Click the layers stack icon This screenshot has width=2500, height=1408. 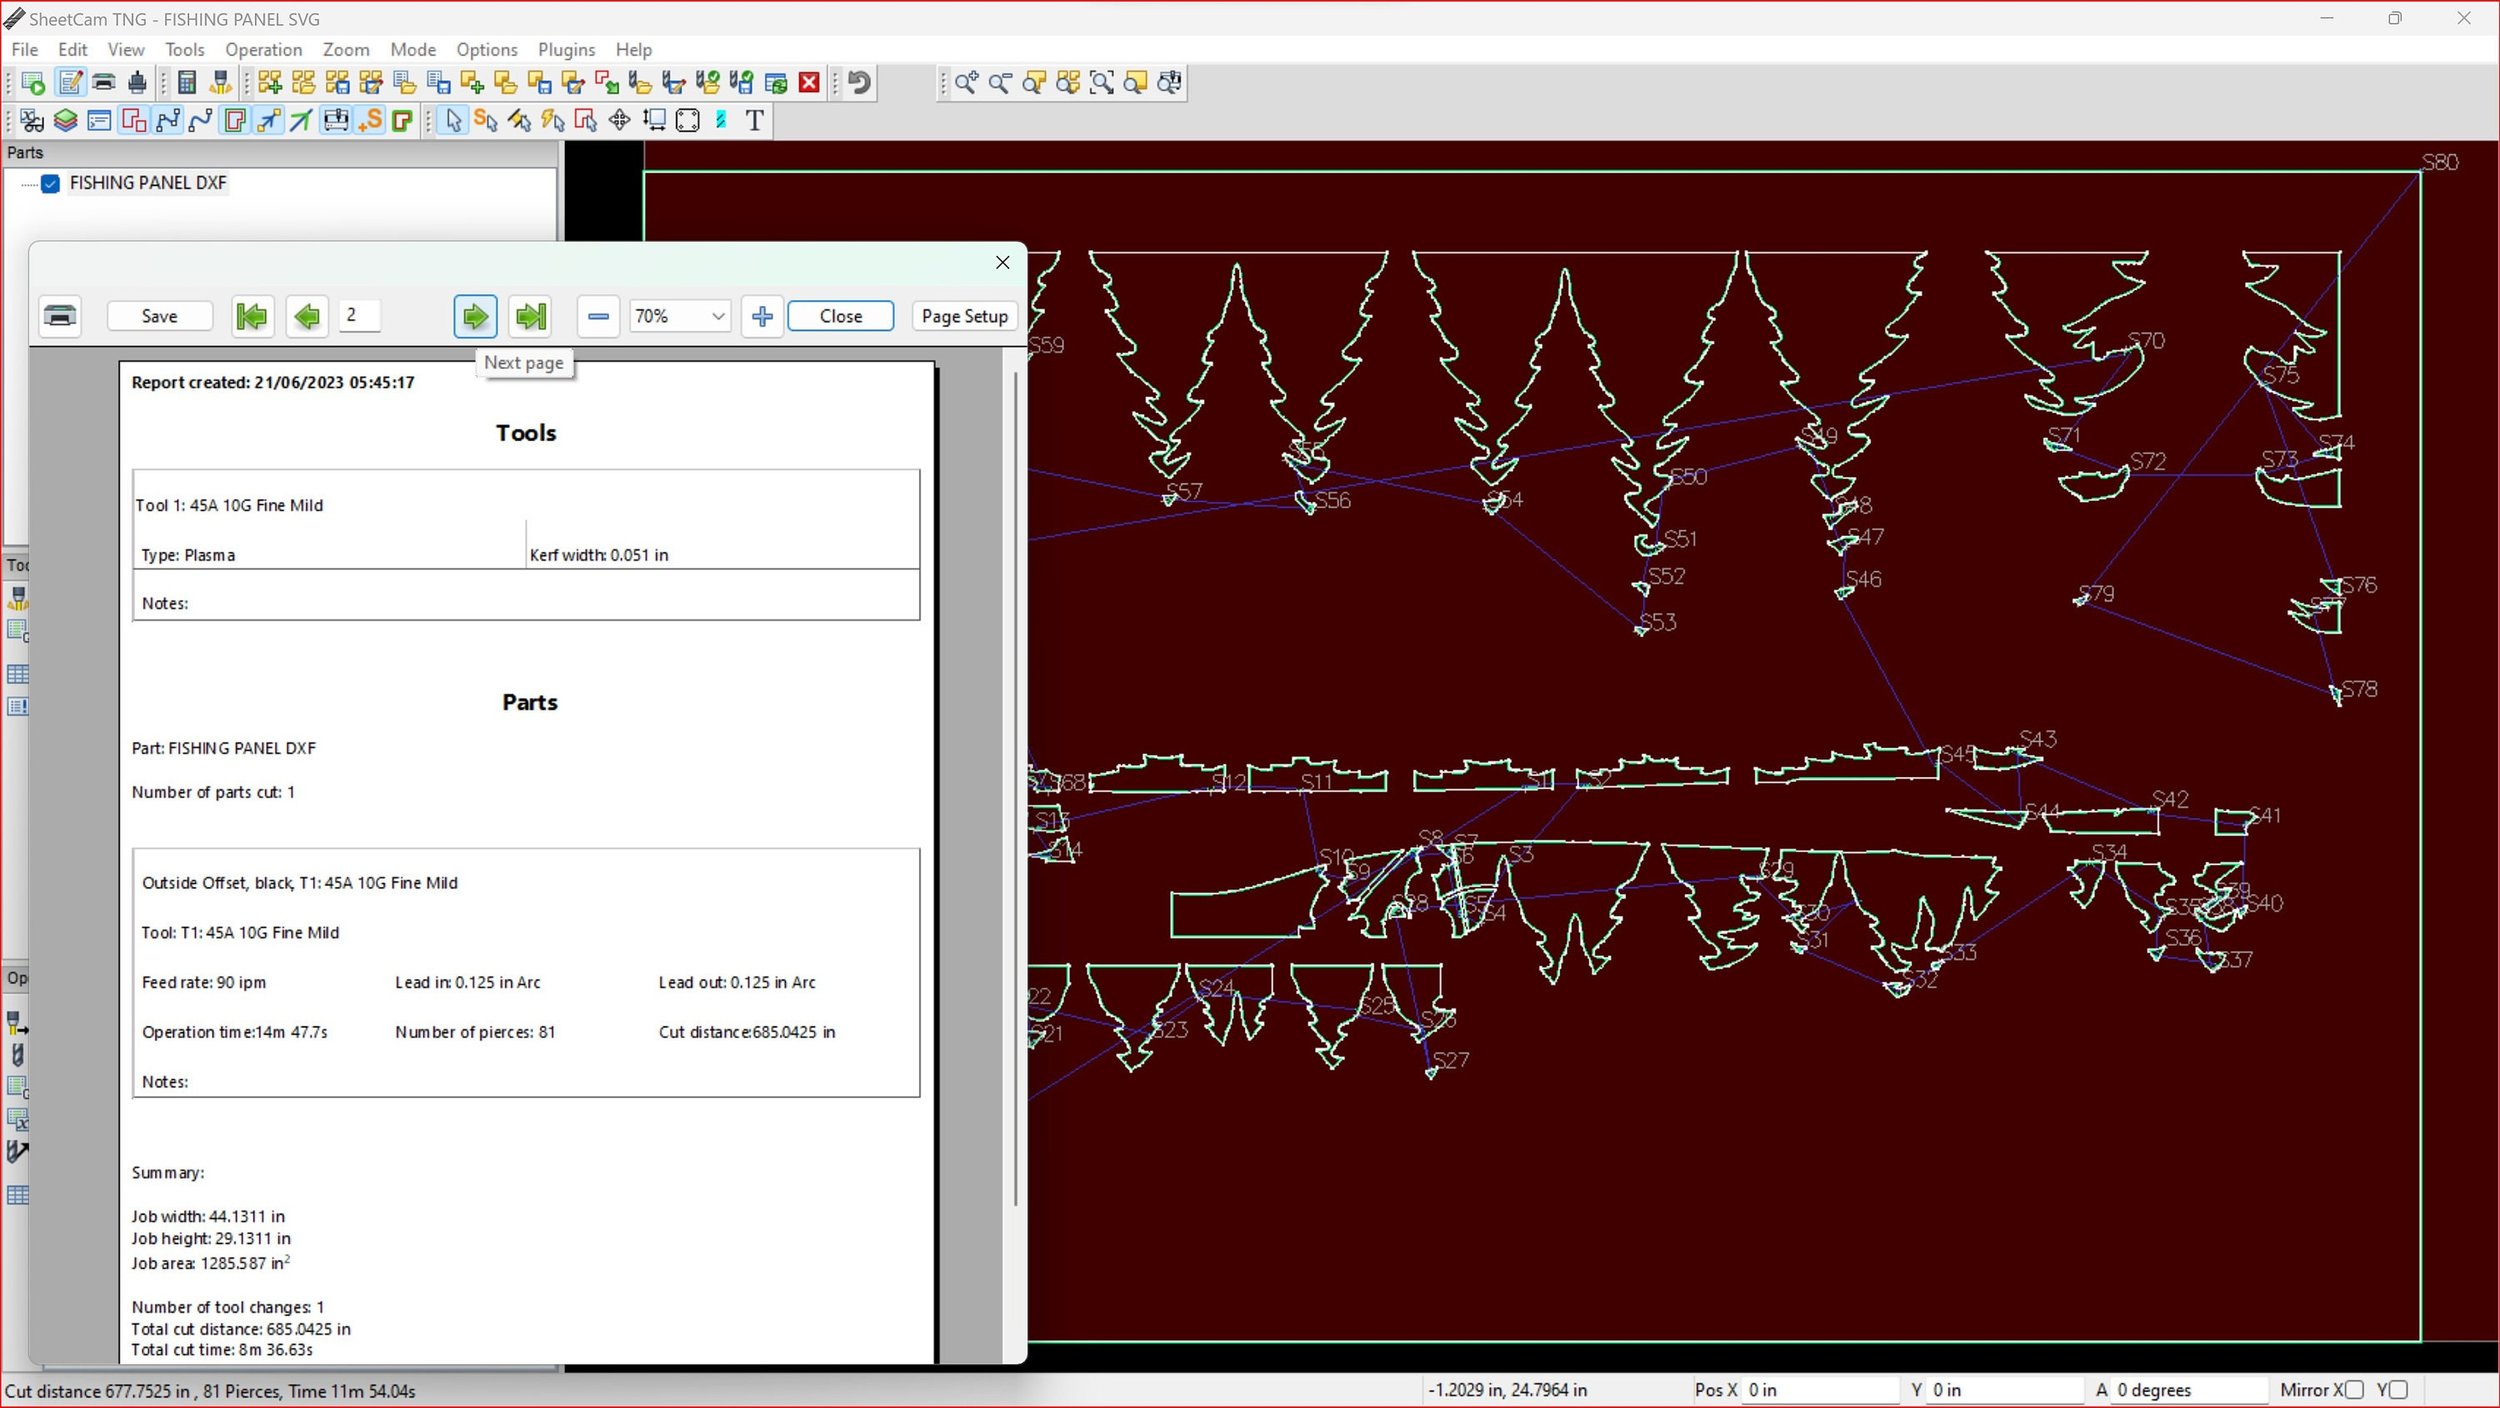[x=65, y=121]
